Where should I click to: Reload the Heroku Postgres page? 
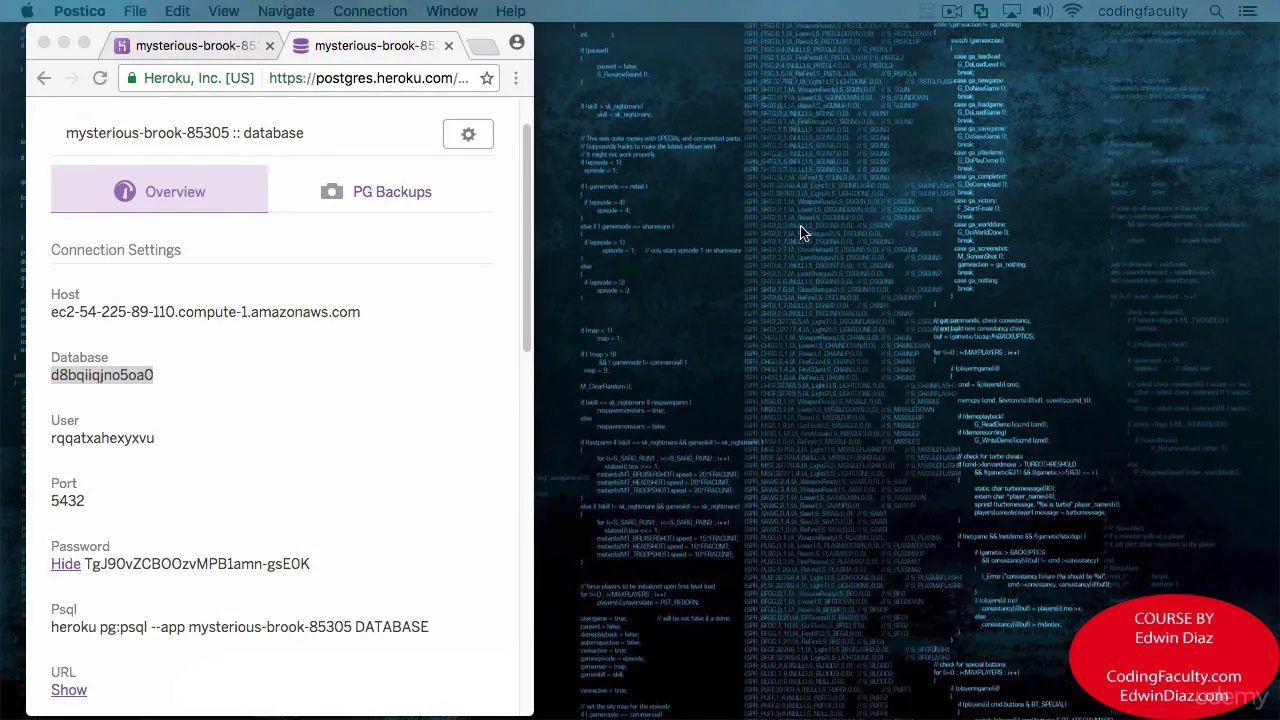[100, 78]
